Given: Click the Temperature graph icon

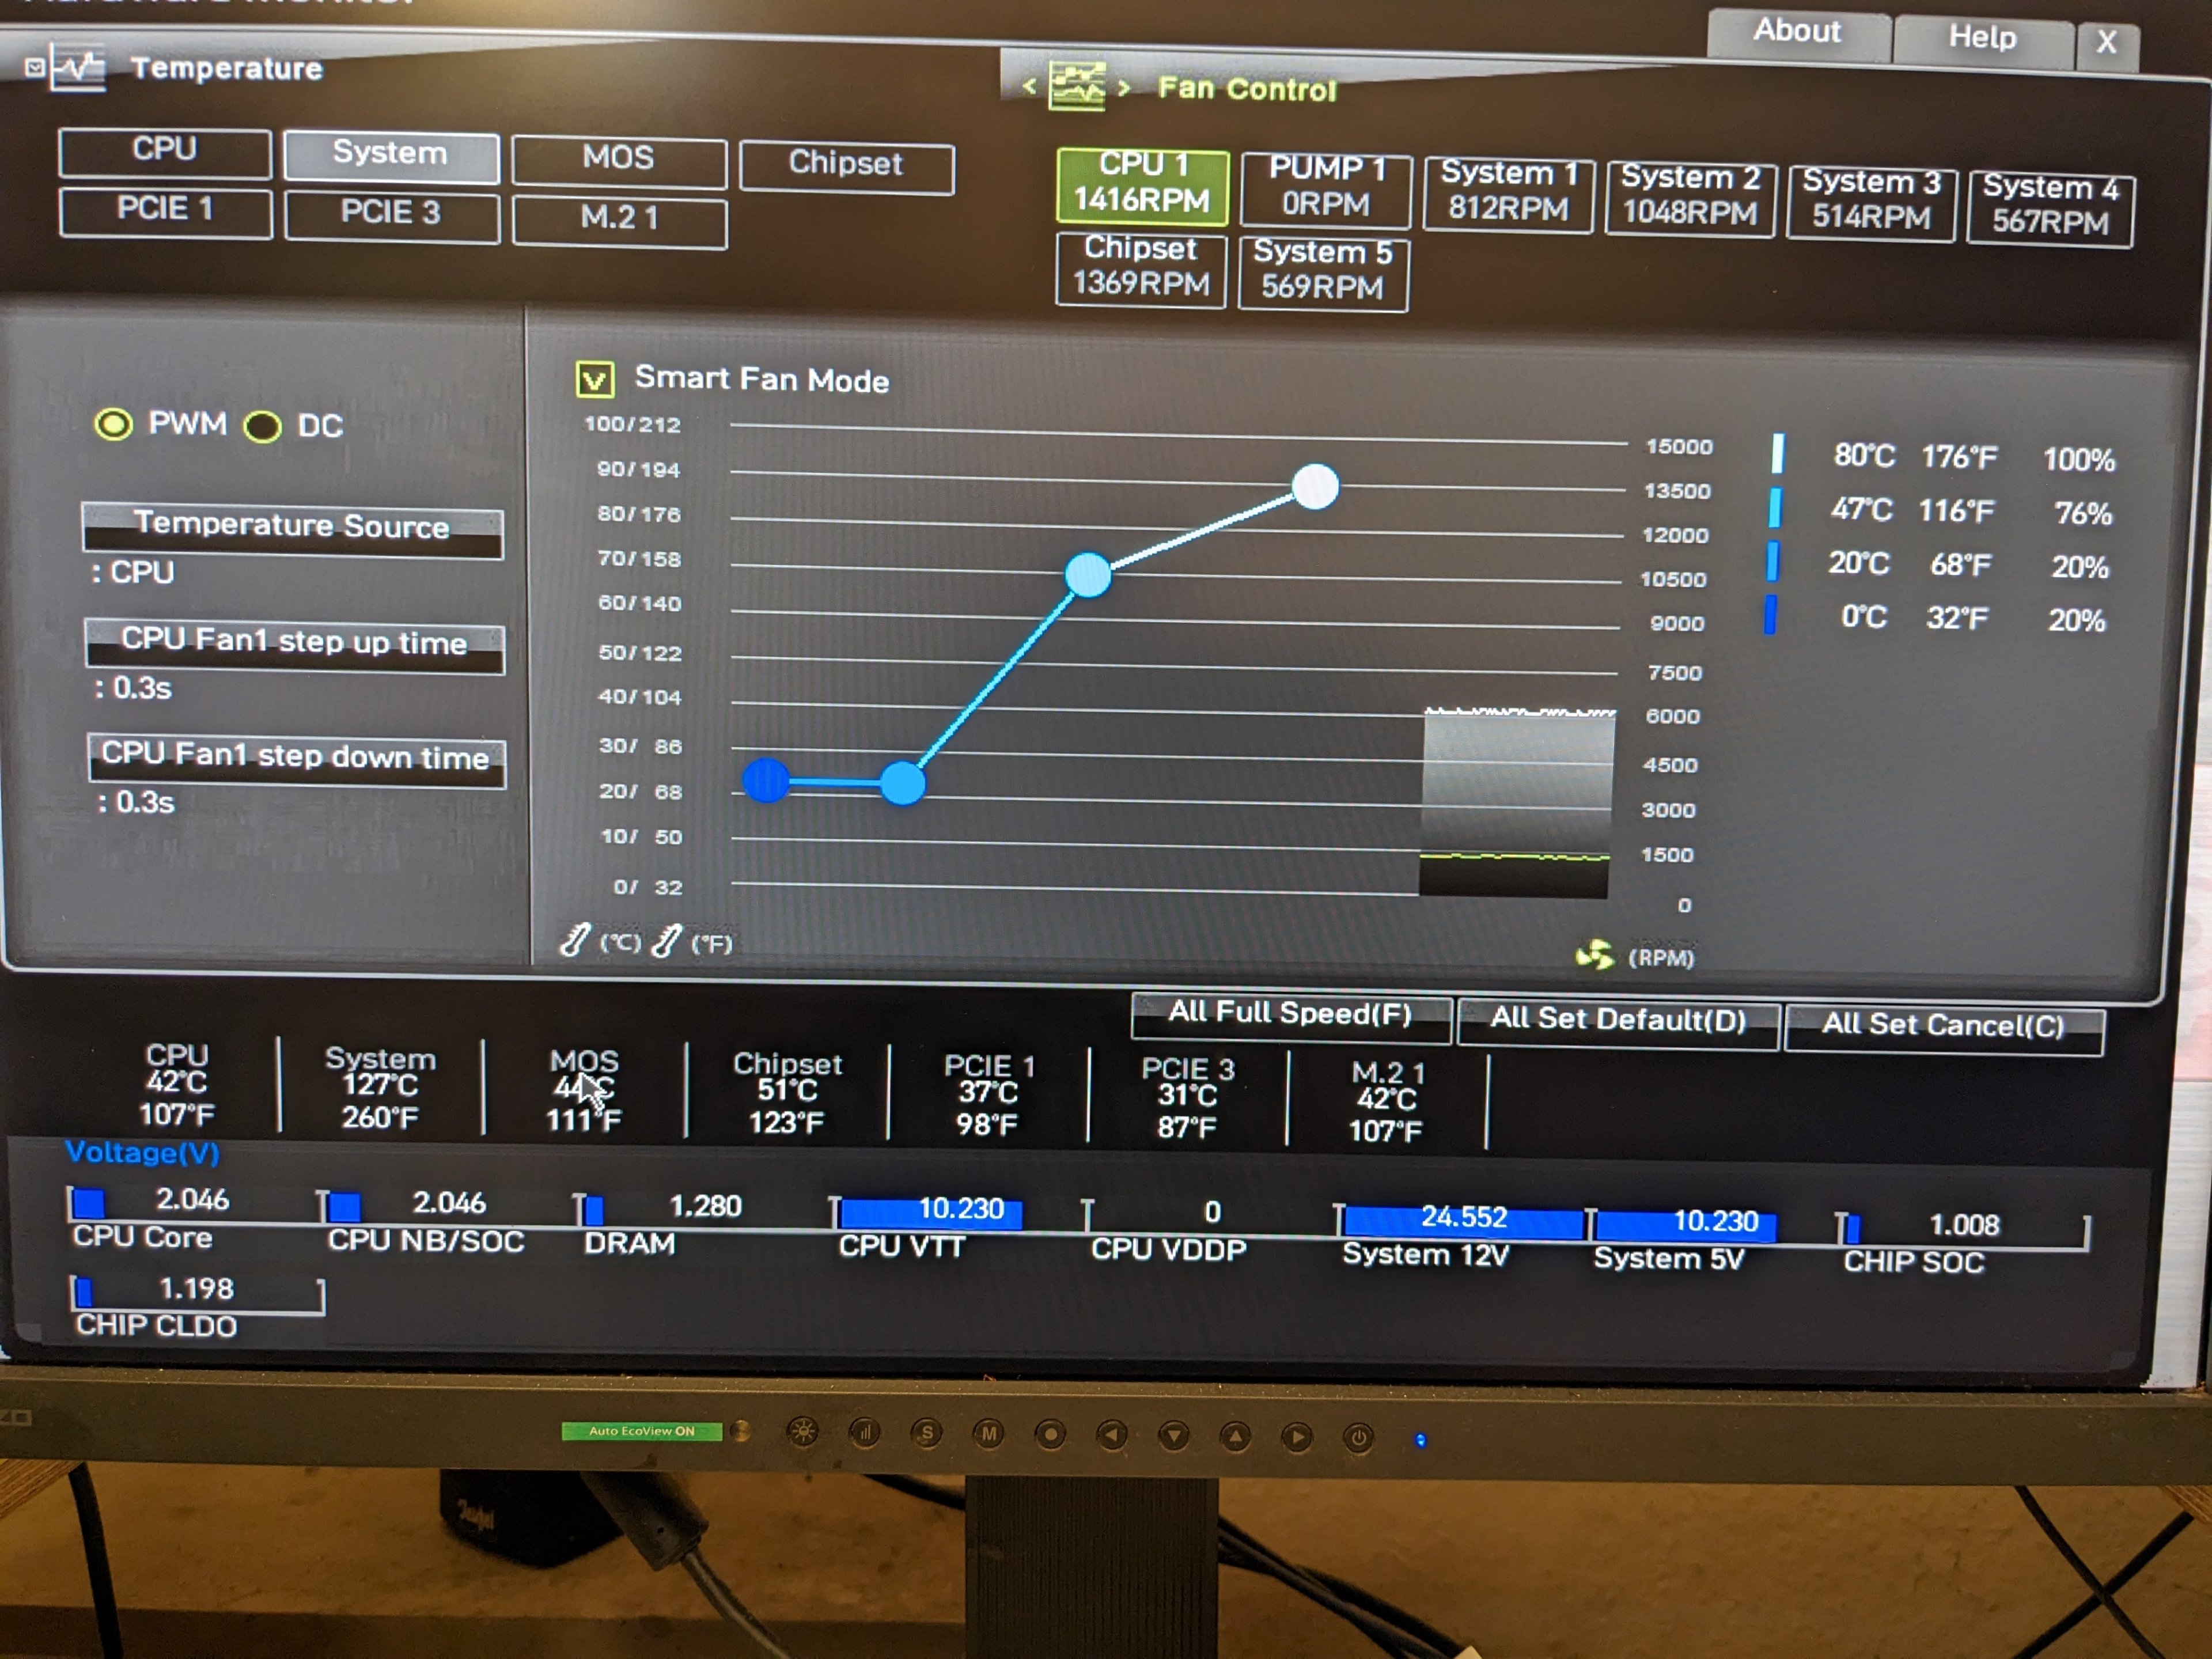Looking at the screenshot, I should point(78,68).
